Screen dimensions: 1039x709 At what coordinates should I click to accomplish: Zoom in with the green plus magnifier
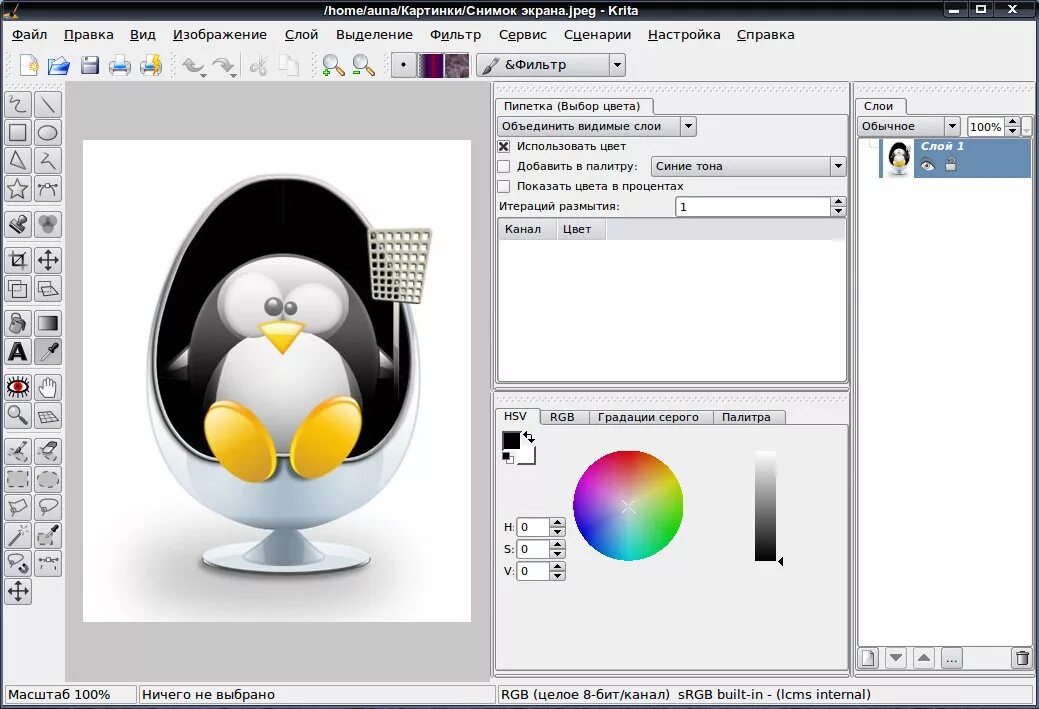(x=333, y=65)
